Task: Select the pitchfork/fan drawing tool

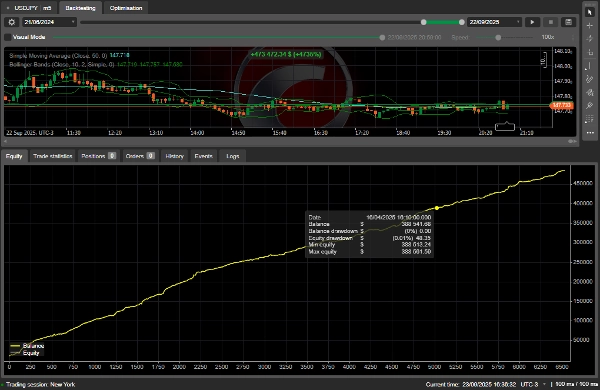Action: click(590, 93)
